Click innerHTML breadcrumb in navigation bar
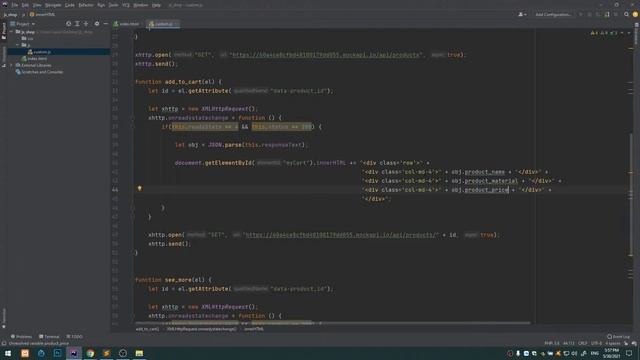The image size is (640, 360). point(42,15)
